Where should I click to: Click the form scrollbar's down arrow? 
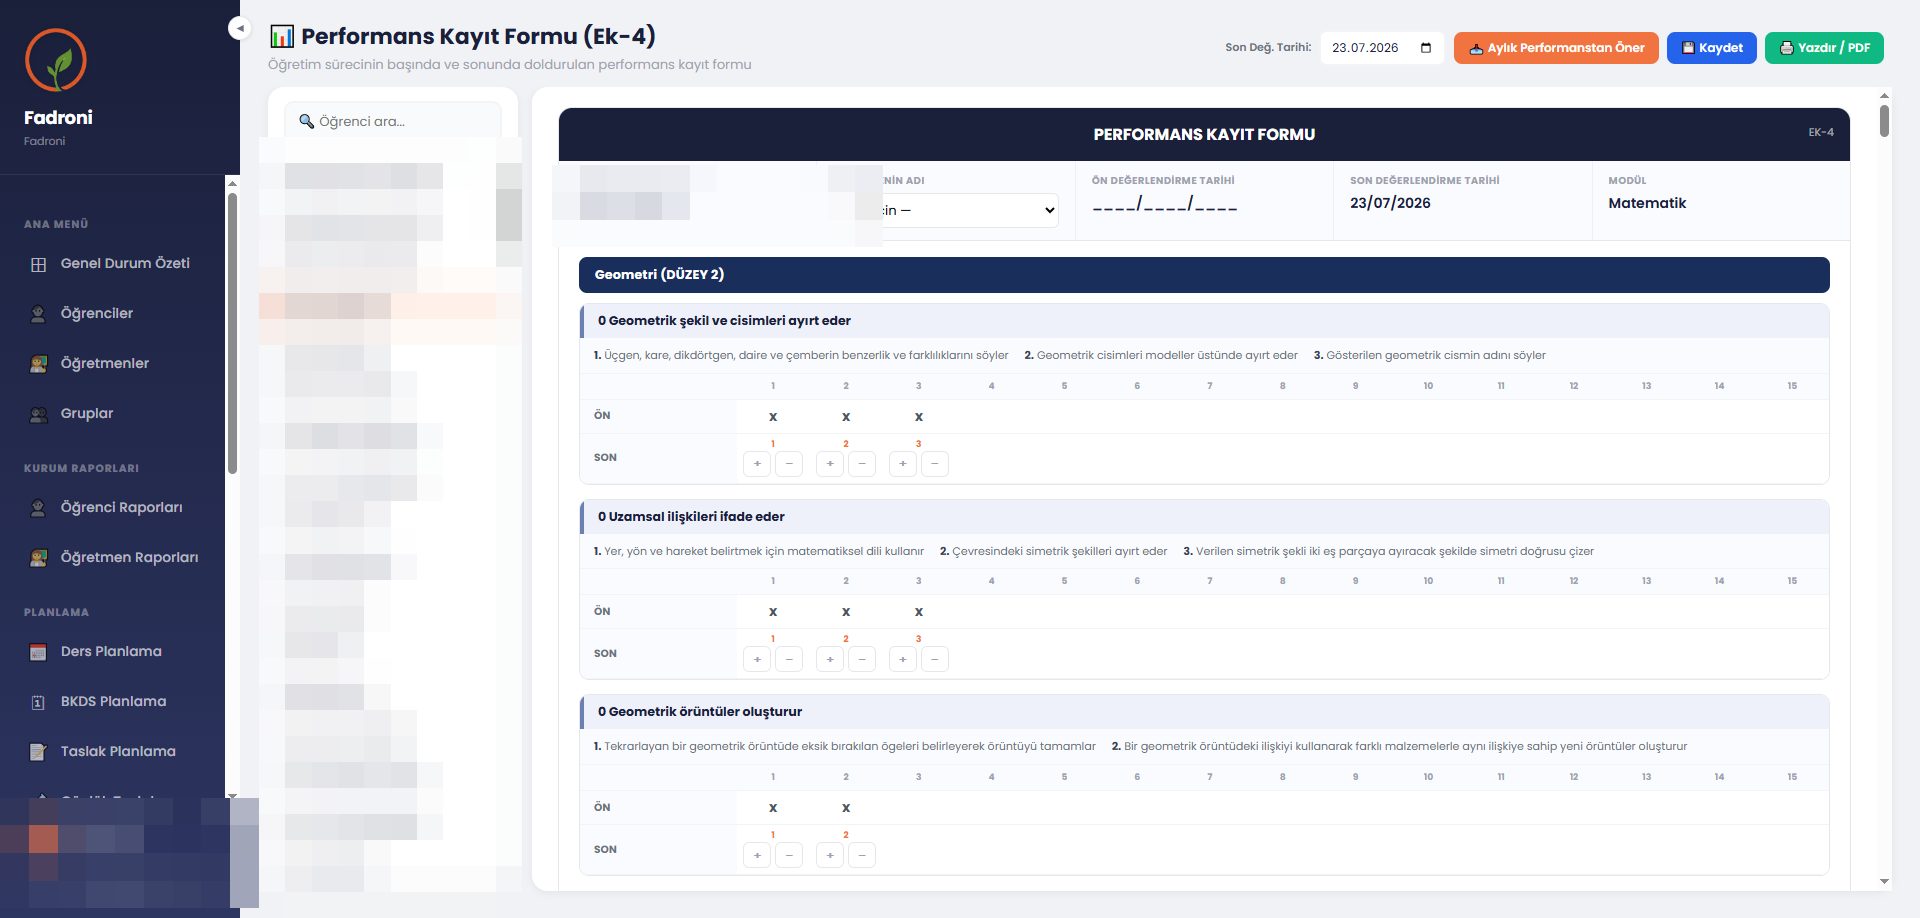pos(1884,882)
